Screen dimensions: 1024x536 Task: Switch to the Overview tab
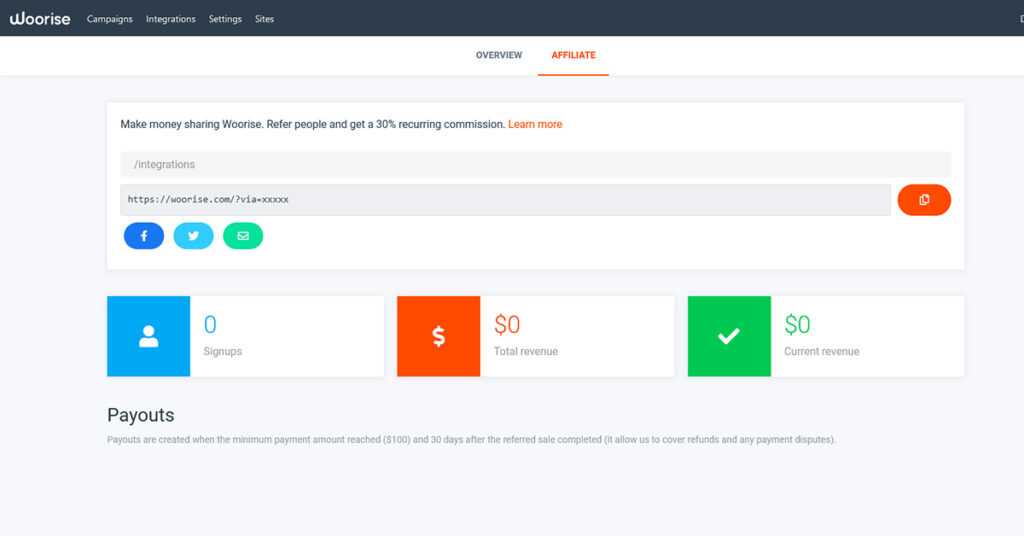(x=499, y=55)
